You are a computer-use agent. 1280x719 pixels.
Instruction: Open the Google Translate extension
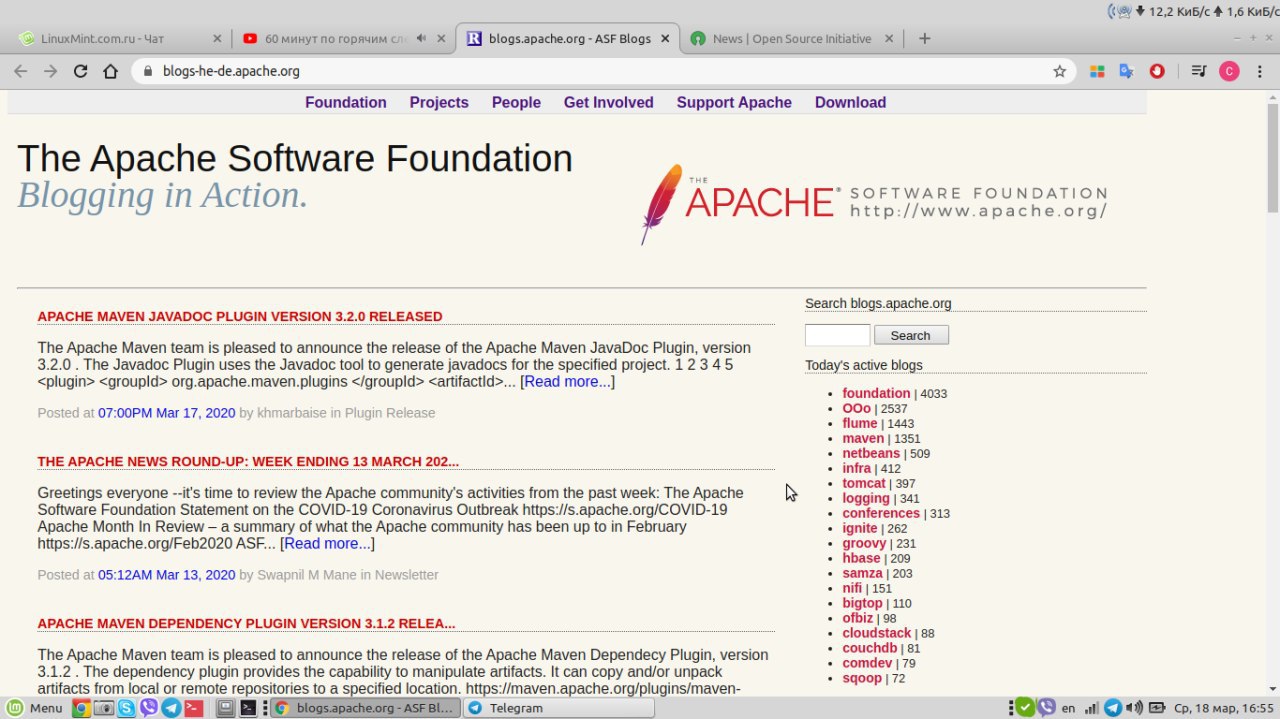[1126, 71]
